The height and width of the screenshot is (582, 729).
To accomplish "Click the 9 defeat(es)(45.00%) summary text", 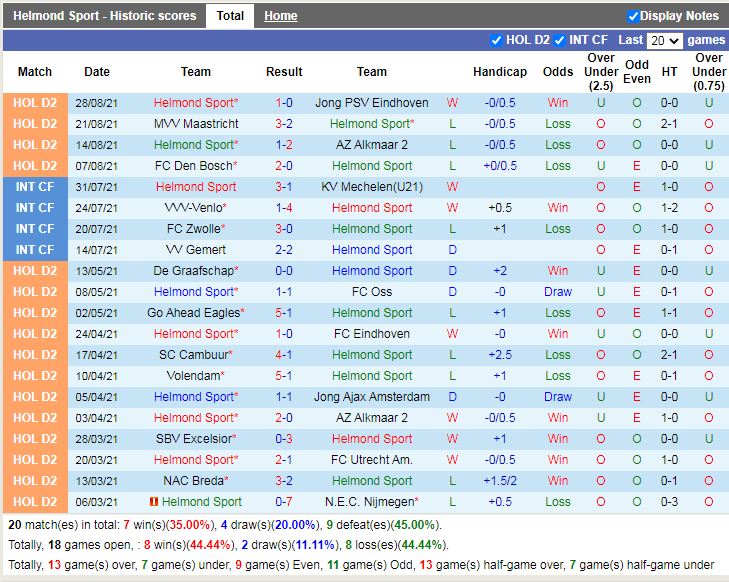I will pyautogui.click(x=382, y=525).
